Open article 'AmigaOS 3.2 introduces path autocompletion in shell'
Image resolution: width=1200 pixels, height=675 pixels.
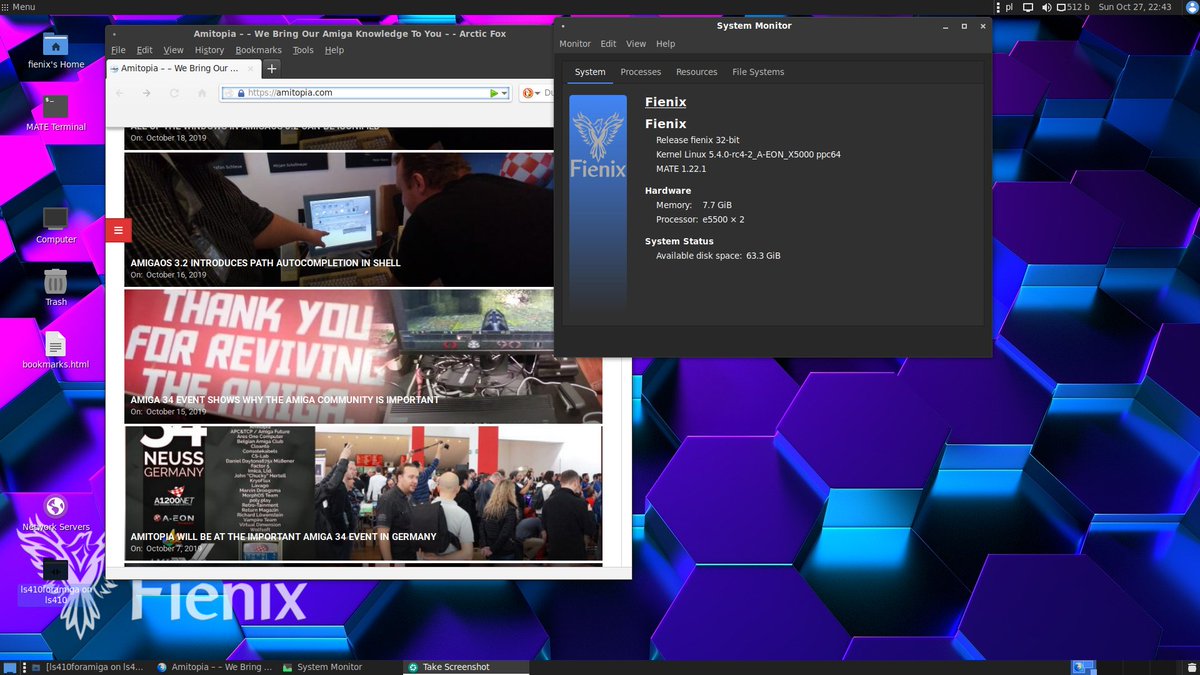tap(265, 263)
